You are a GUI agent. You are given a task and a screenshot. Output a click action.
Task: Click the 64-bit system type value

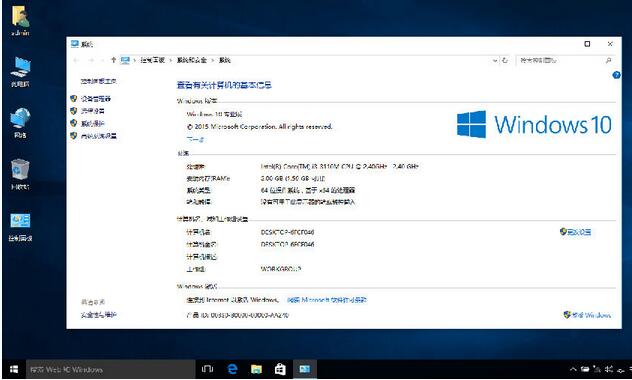point(308,190)
